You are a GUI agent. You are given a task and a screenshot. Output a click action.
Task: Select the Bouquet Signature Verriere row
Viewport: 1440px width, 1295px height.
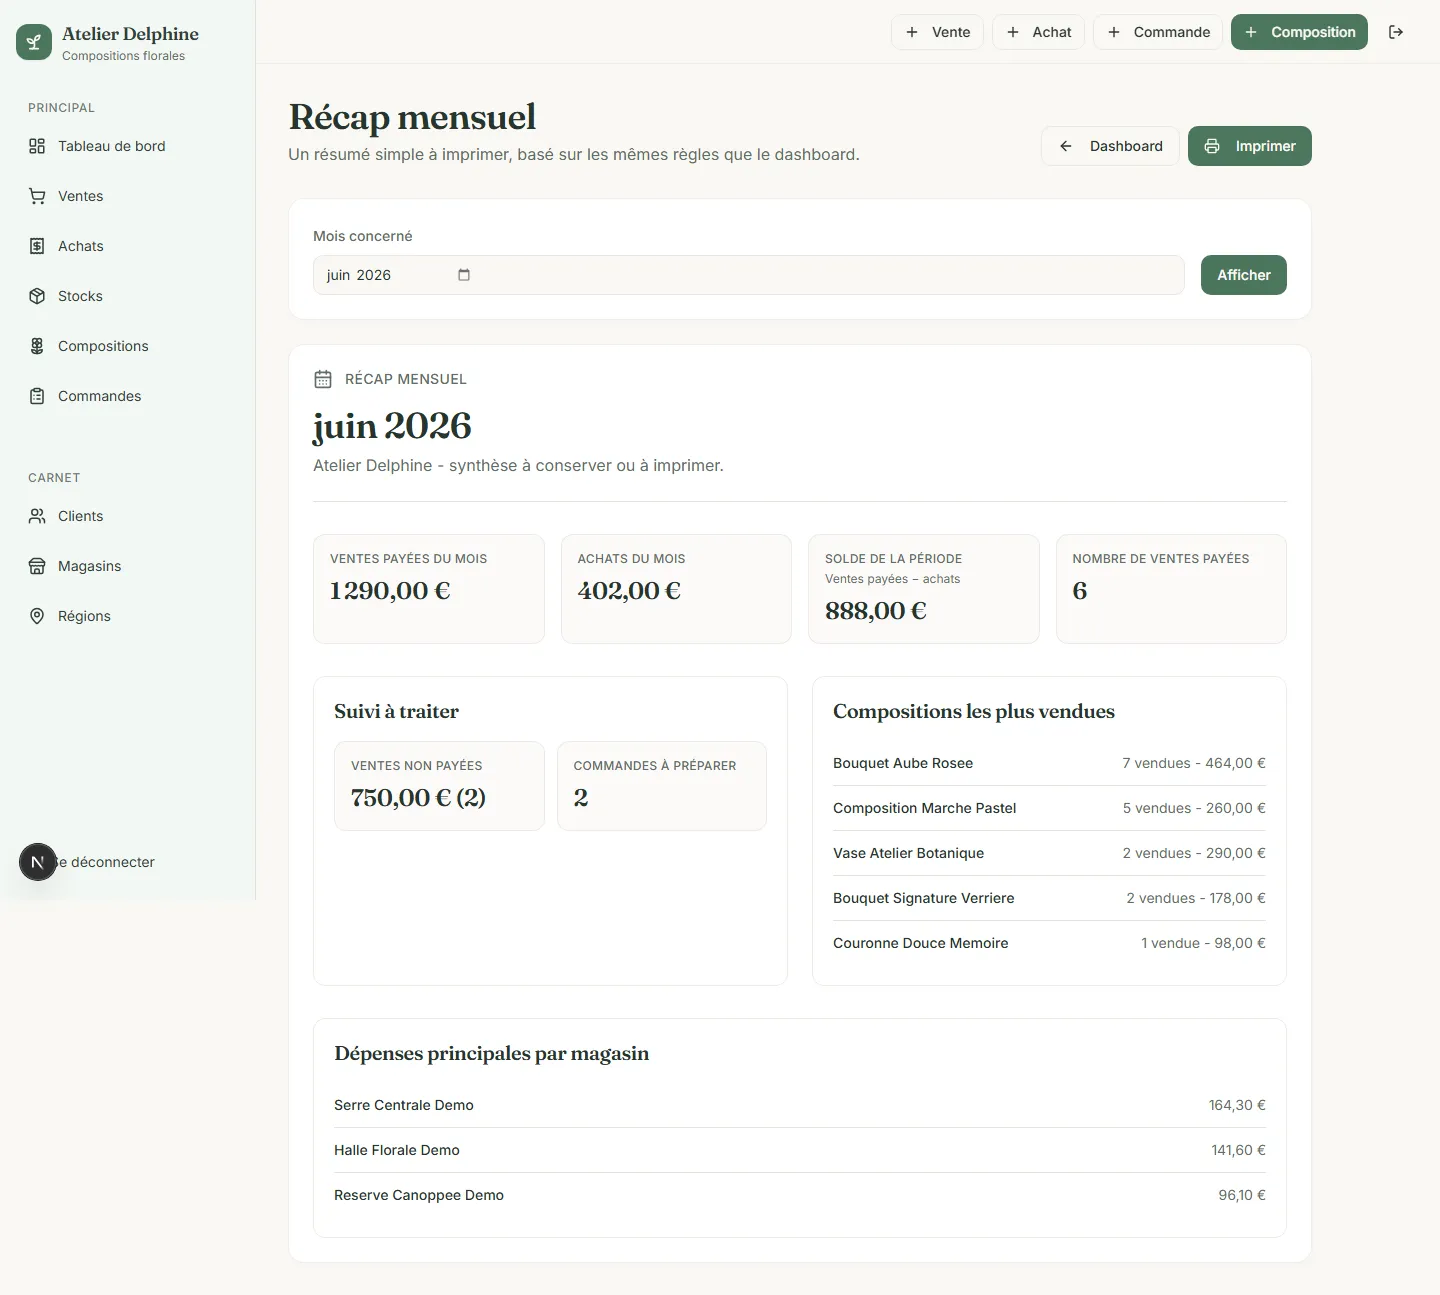(1049, 898)
